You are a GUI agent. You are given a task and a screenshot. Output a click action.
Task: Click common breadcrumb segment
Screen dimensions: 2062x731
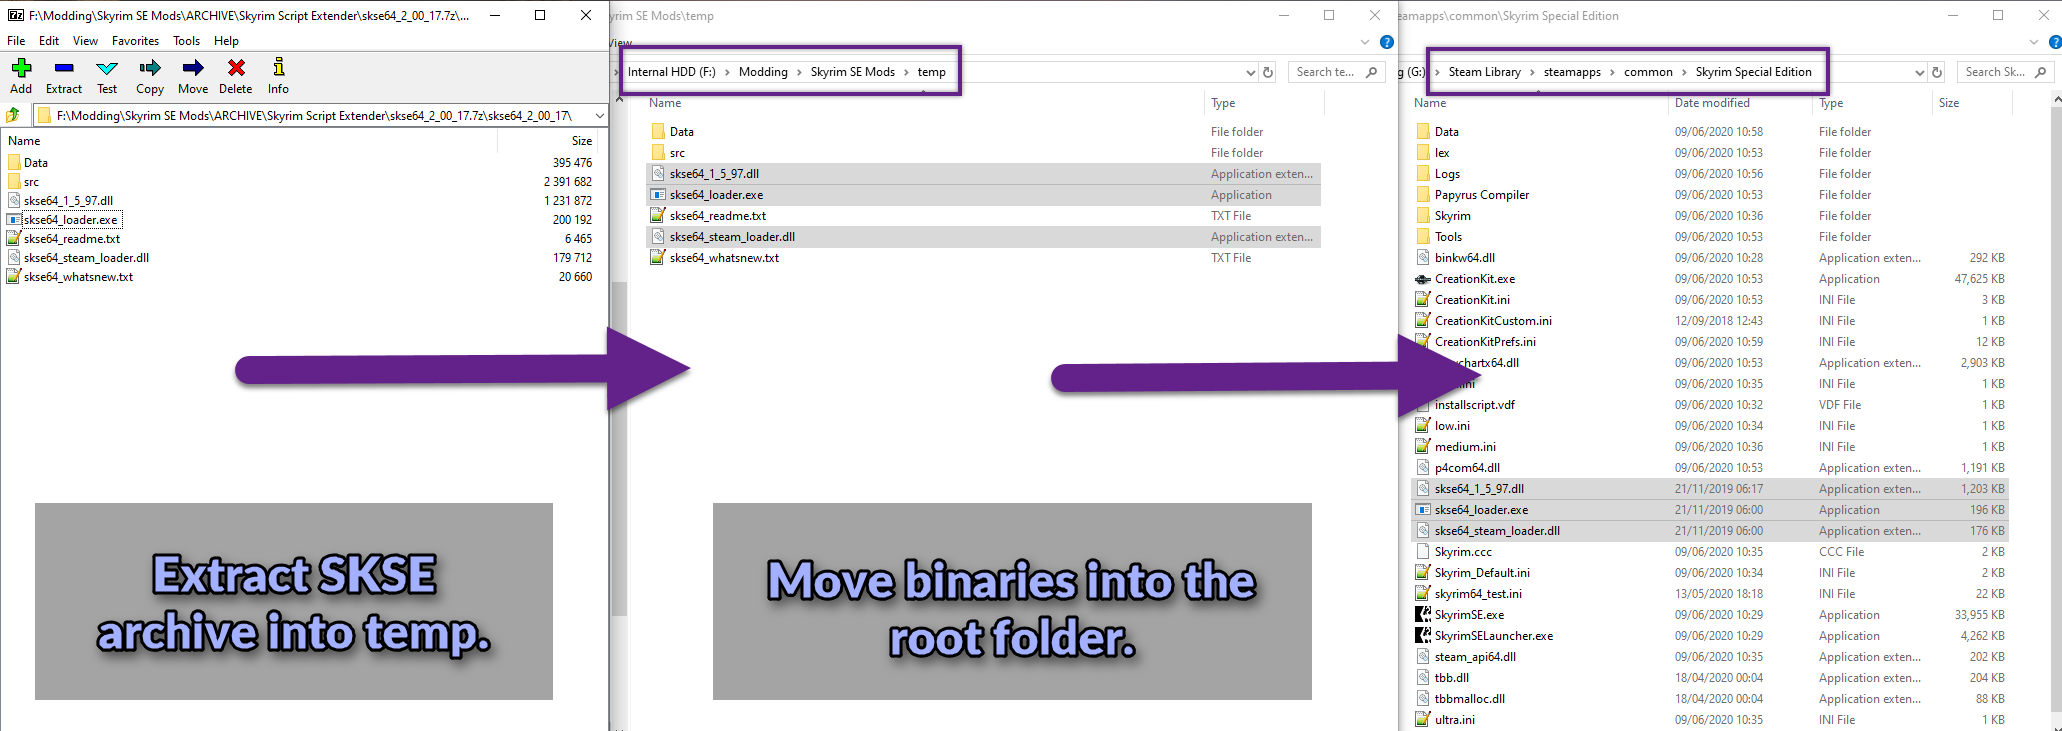tap(1648, 72)
